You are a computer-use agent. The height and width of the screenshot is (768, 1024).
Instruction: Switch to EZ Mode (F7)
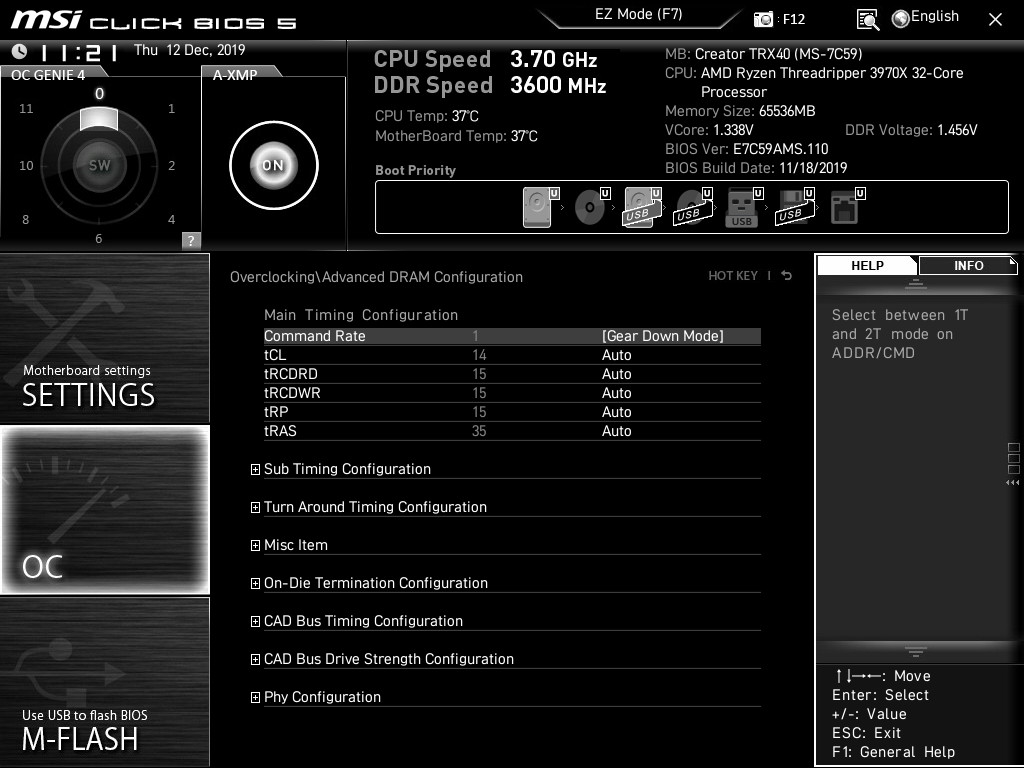point(638,14)
